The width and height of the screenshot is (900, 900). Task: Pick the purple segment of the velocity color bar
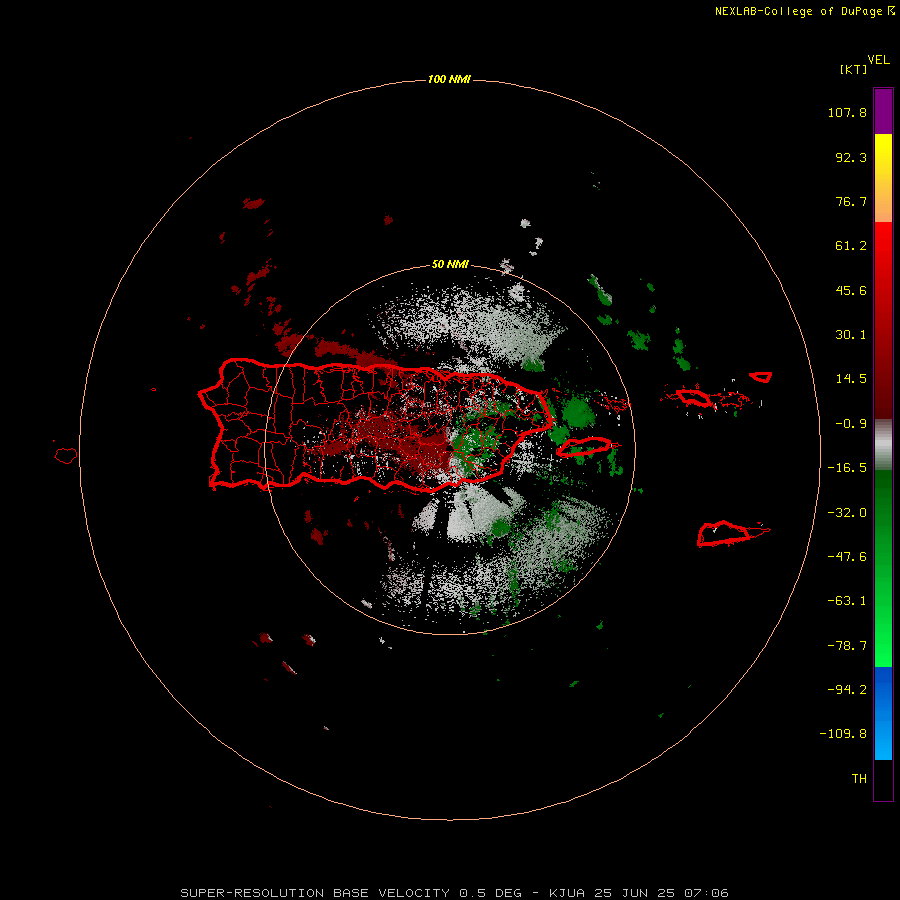(x=883, y=111)
